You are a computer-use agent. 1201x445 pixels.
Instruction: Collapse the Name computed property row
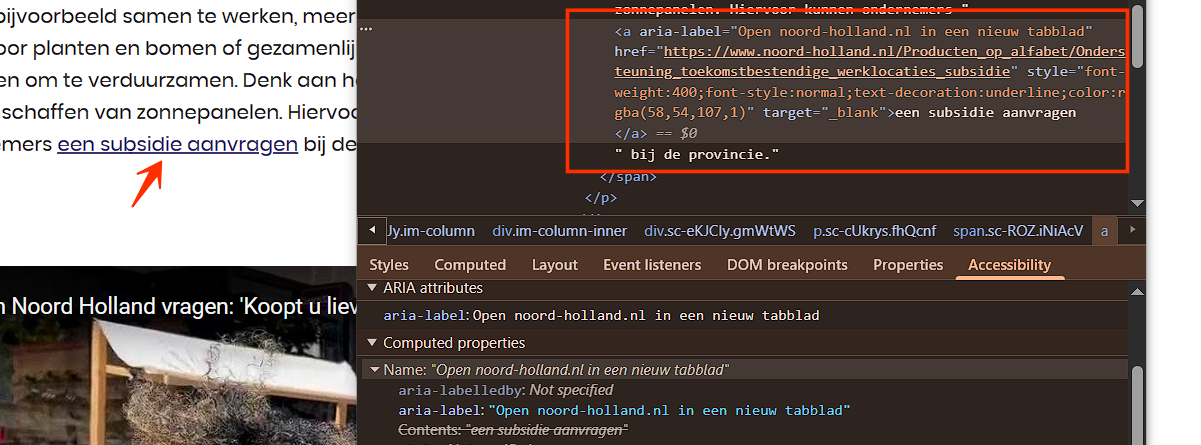375,370
